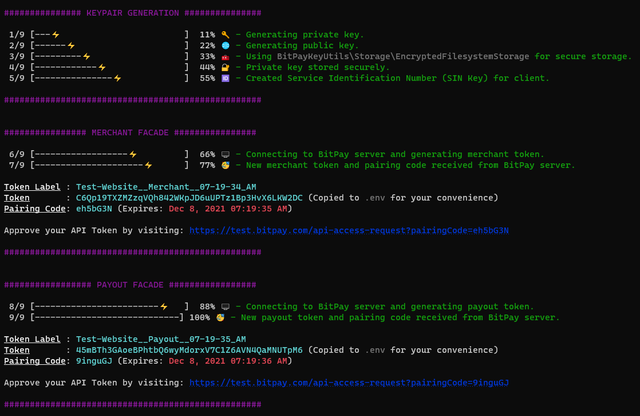Click lightning bolt on progress bar 4/9
640x416 pixels.
[102, 67]
